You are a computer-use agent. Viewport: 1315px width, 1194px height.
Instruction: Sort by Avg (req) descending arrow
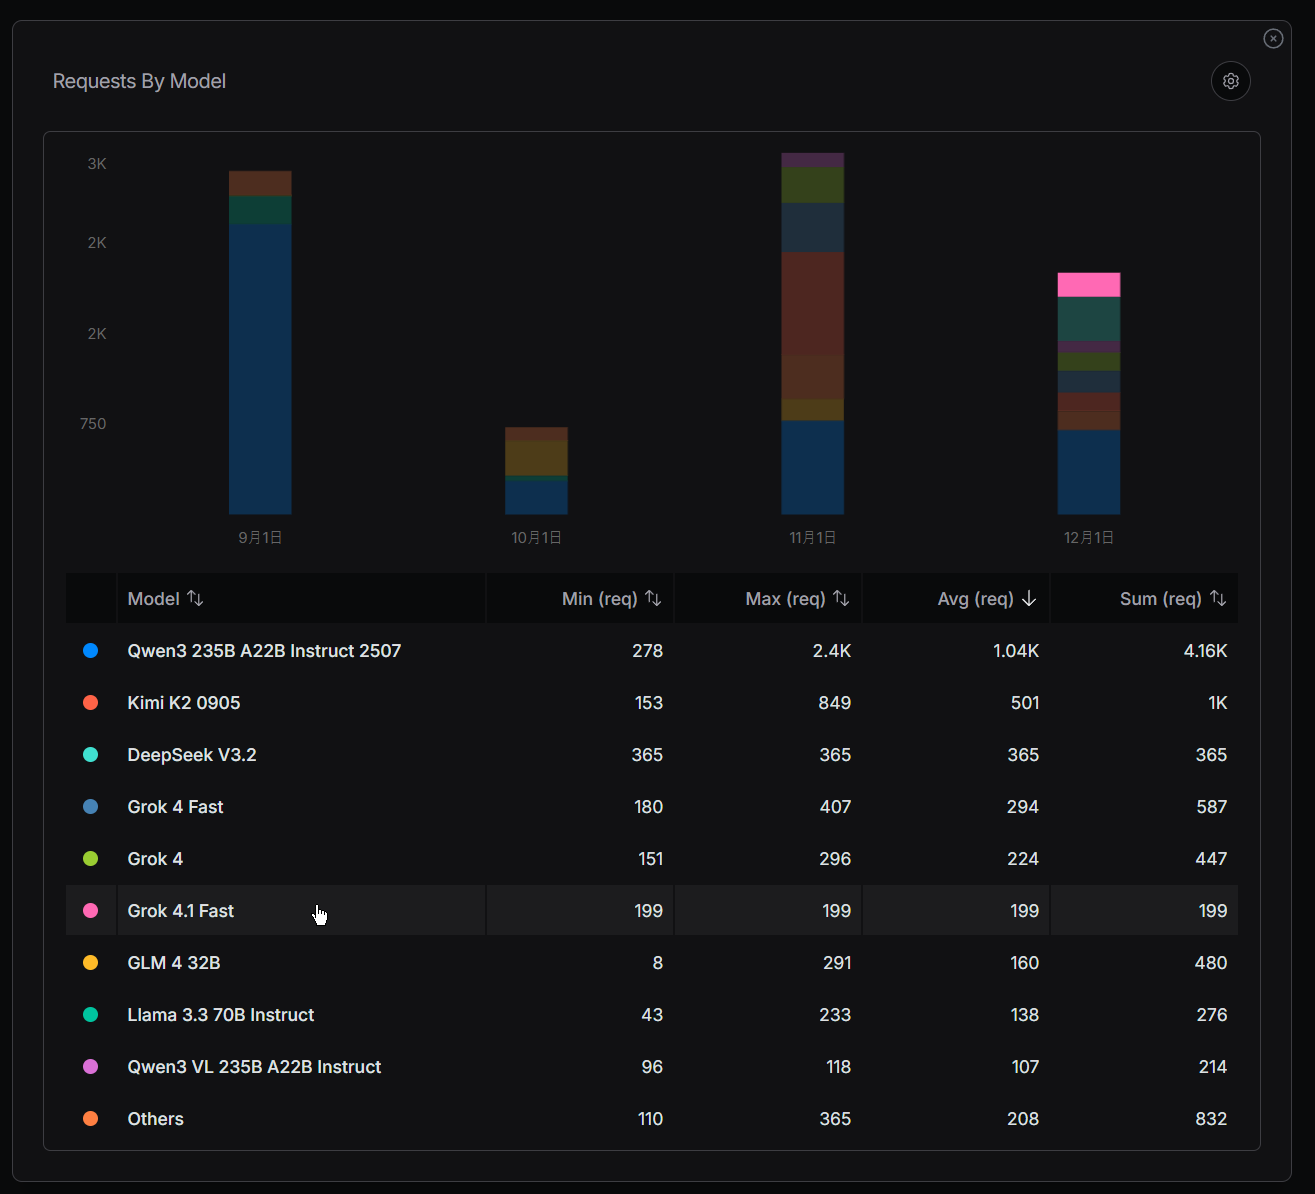coord(1029,598)
